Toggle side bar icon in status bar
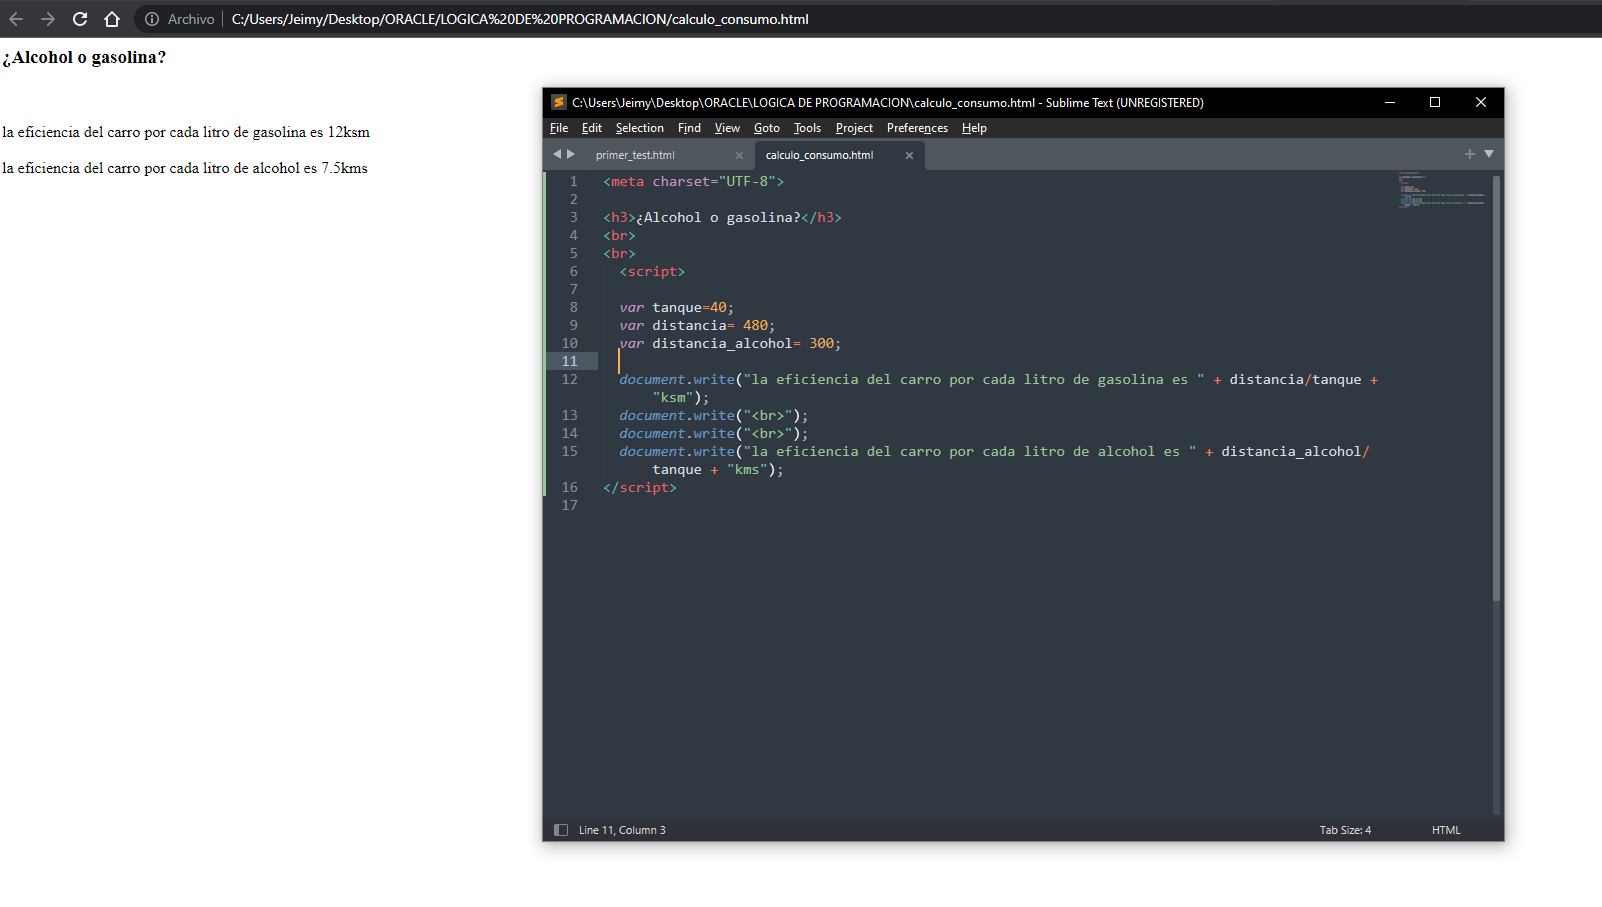Screen dimensions: 1602x907 click(561, 830)
